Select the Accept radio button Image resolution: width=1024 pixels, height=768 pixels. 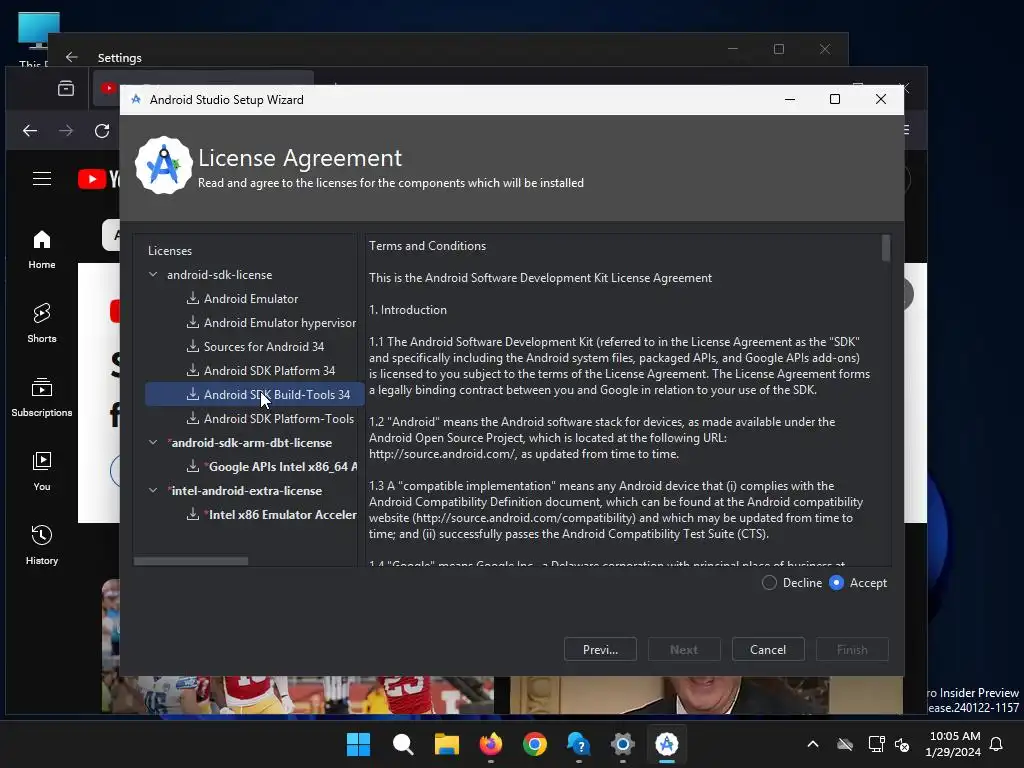pyautogui.click(x=836, y=583)
